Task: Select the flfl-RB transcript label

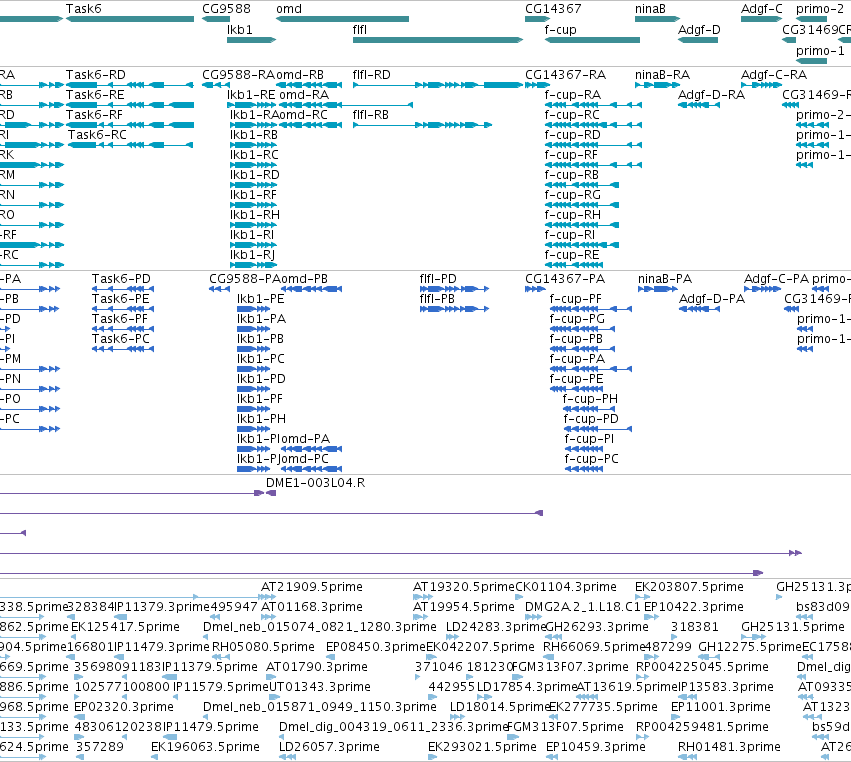Action: point(371,115)
